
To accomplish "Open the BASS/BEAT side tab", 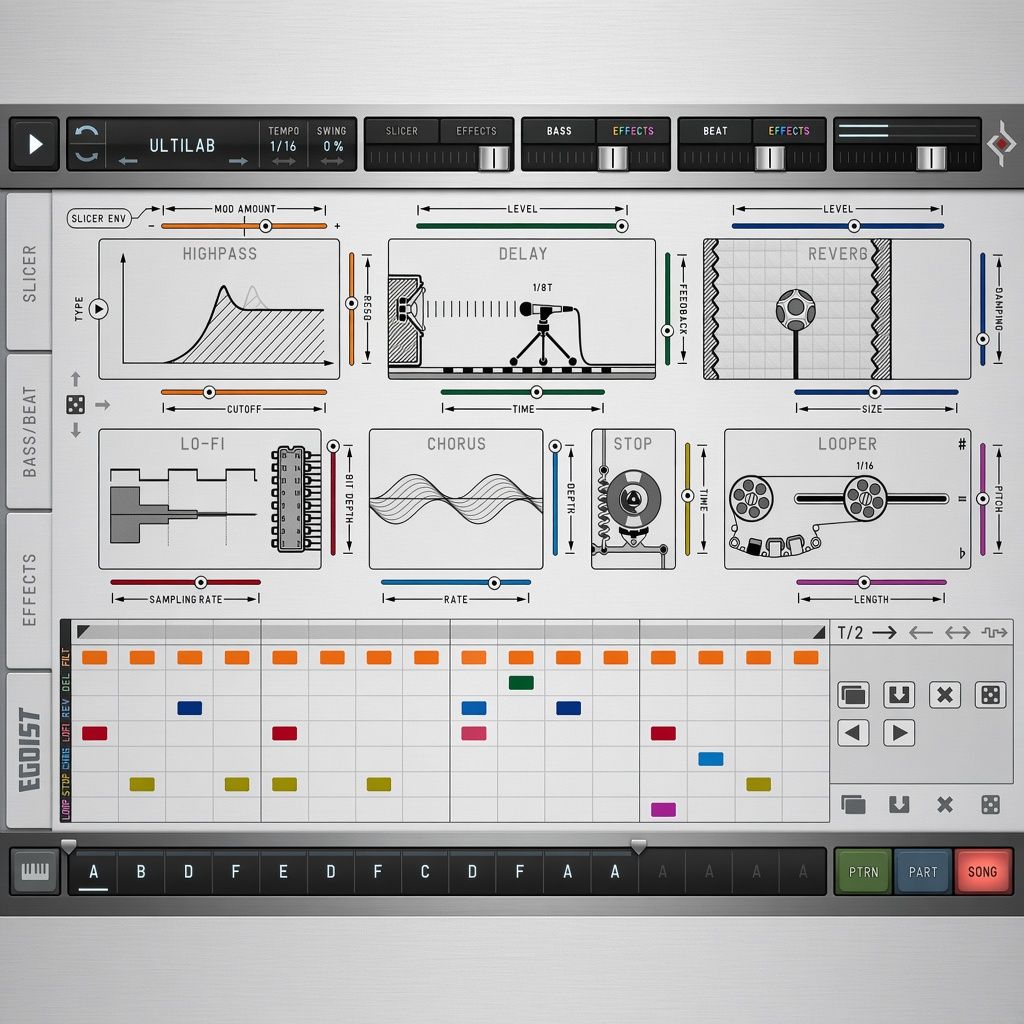I will (x=29, y=431).
